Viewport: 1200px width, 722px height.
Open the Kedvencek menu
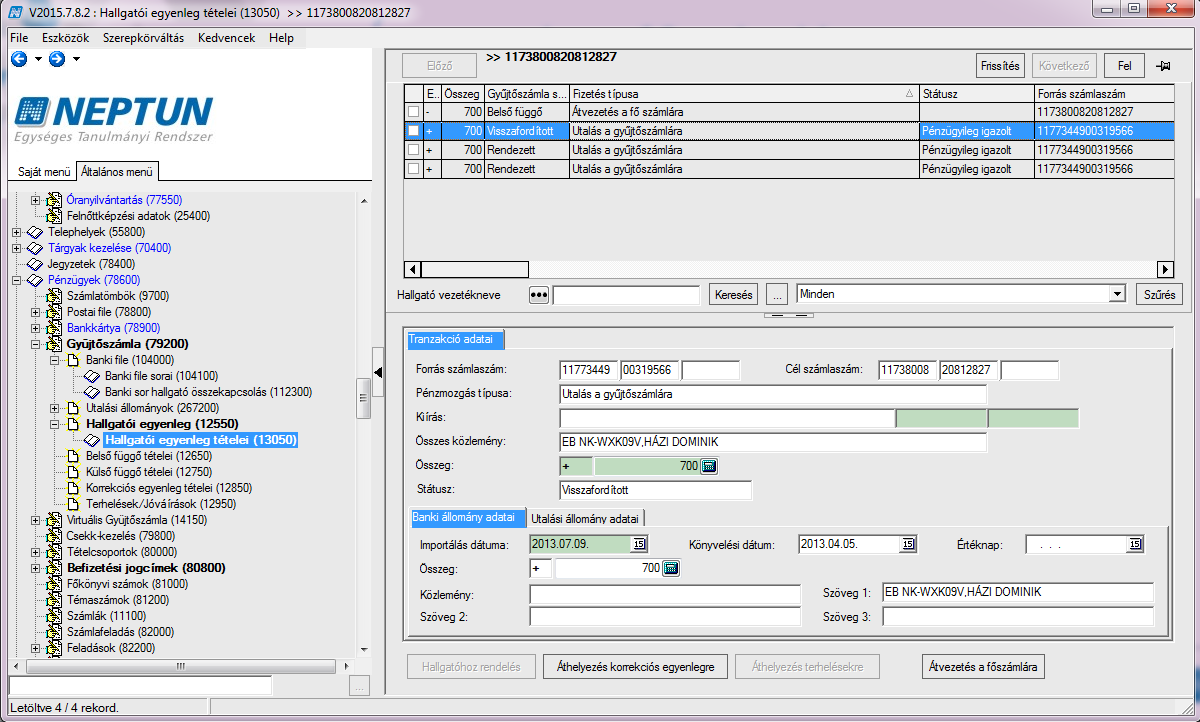coord(226,38)
